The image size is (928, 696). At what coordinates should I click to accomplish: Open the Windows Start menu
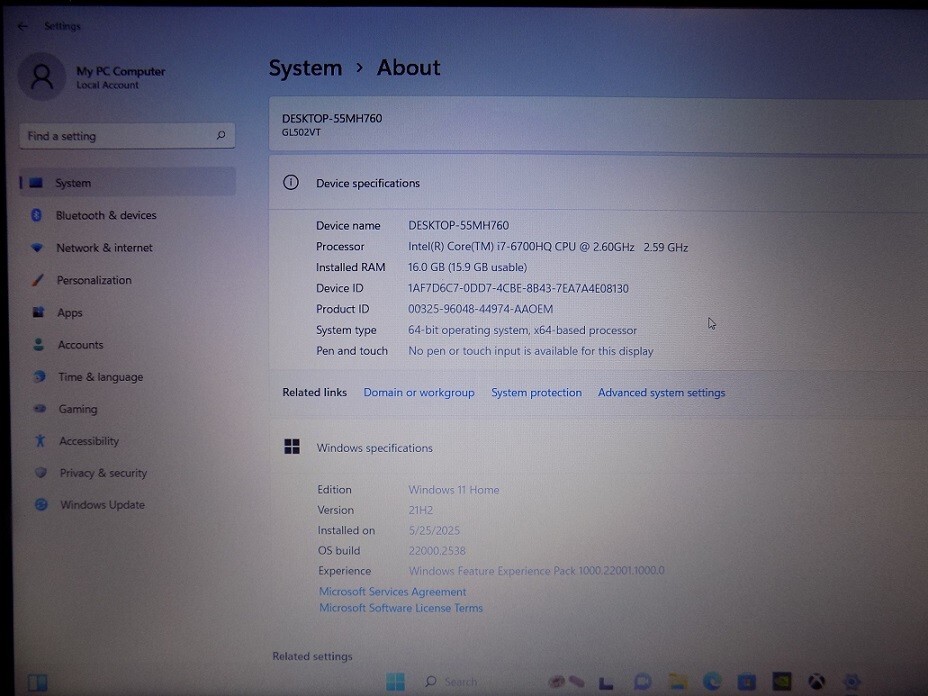(x=395, y=682)
